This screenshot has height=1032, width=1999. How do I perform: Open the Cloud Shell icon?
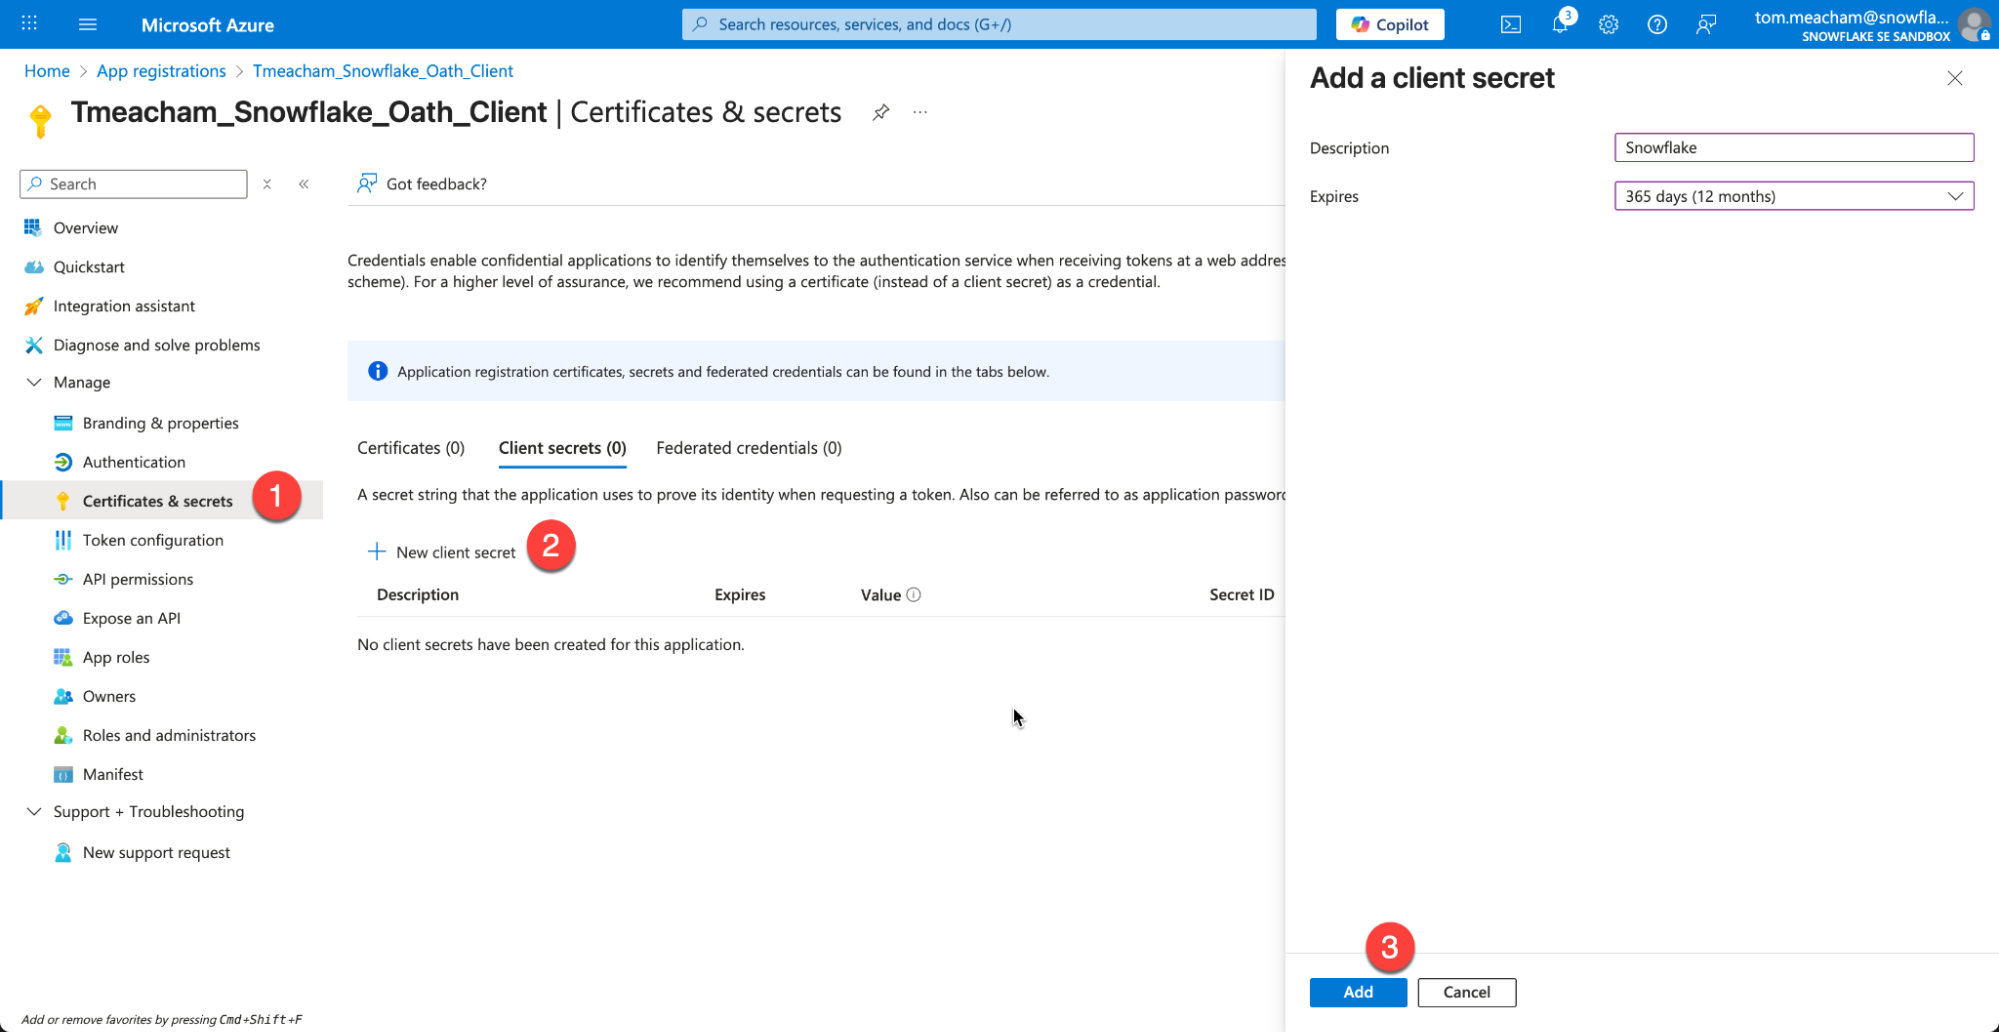pos(1510,25)
